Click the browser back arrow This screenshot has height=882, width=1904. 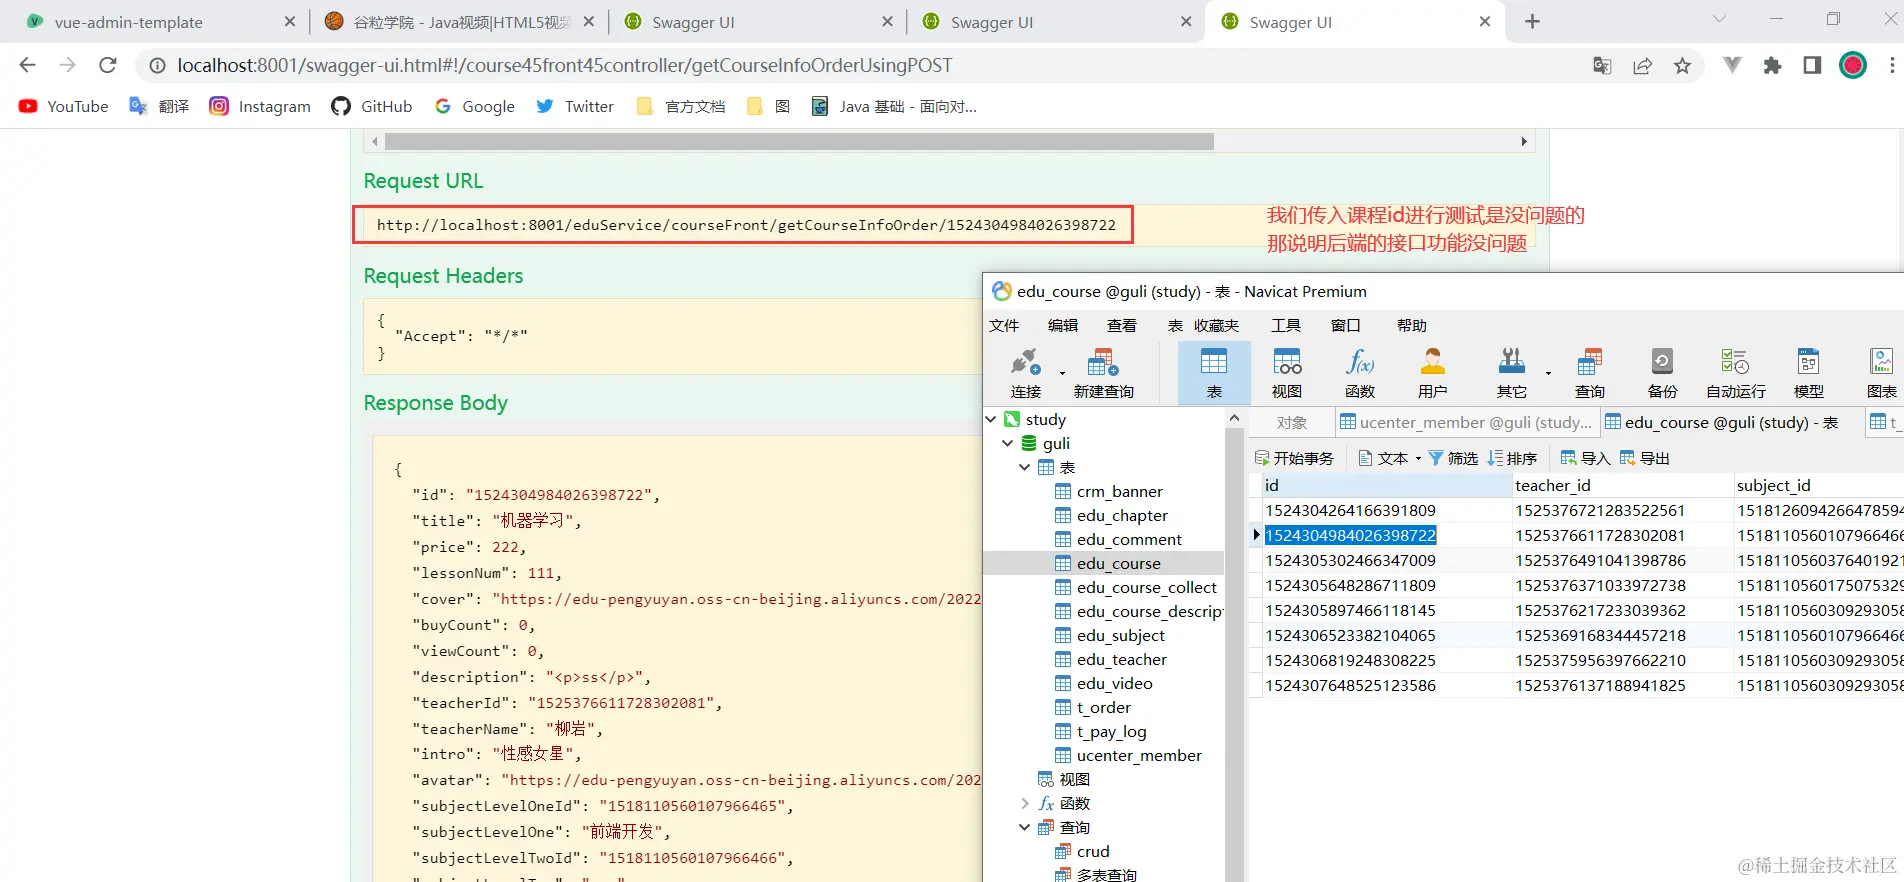[x=27, y=65]
